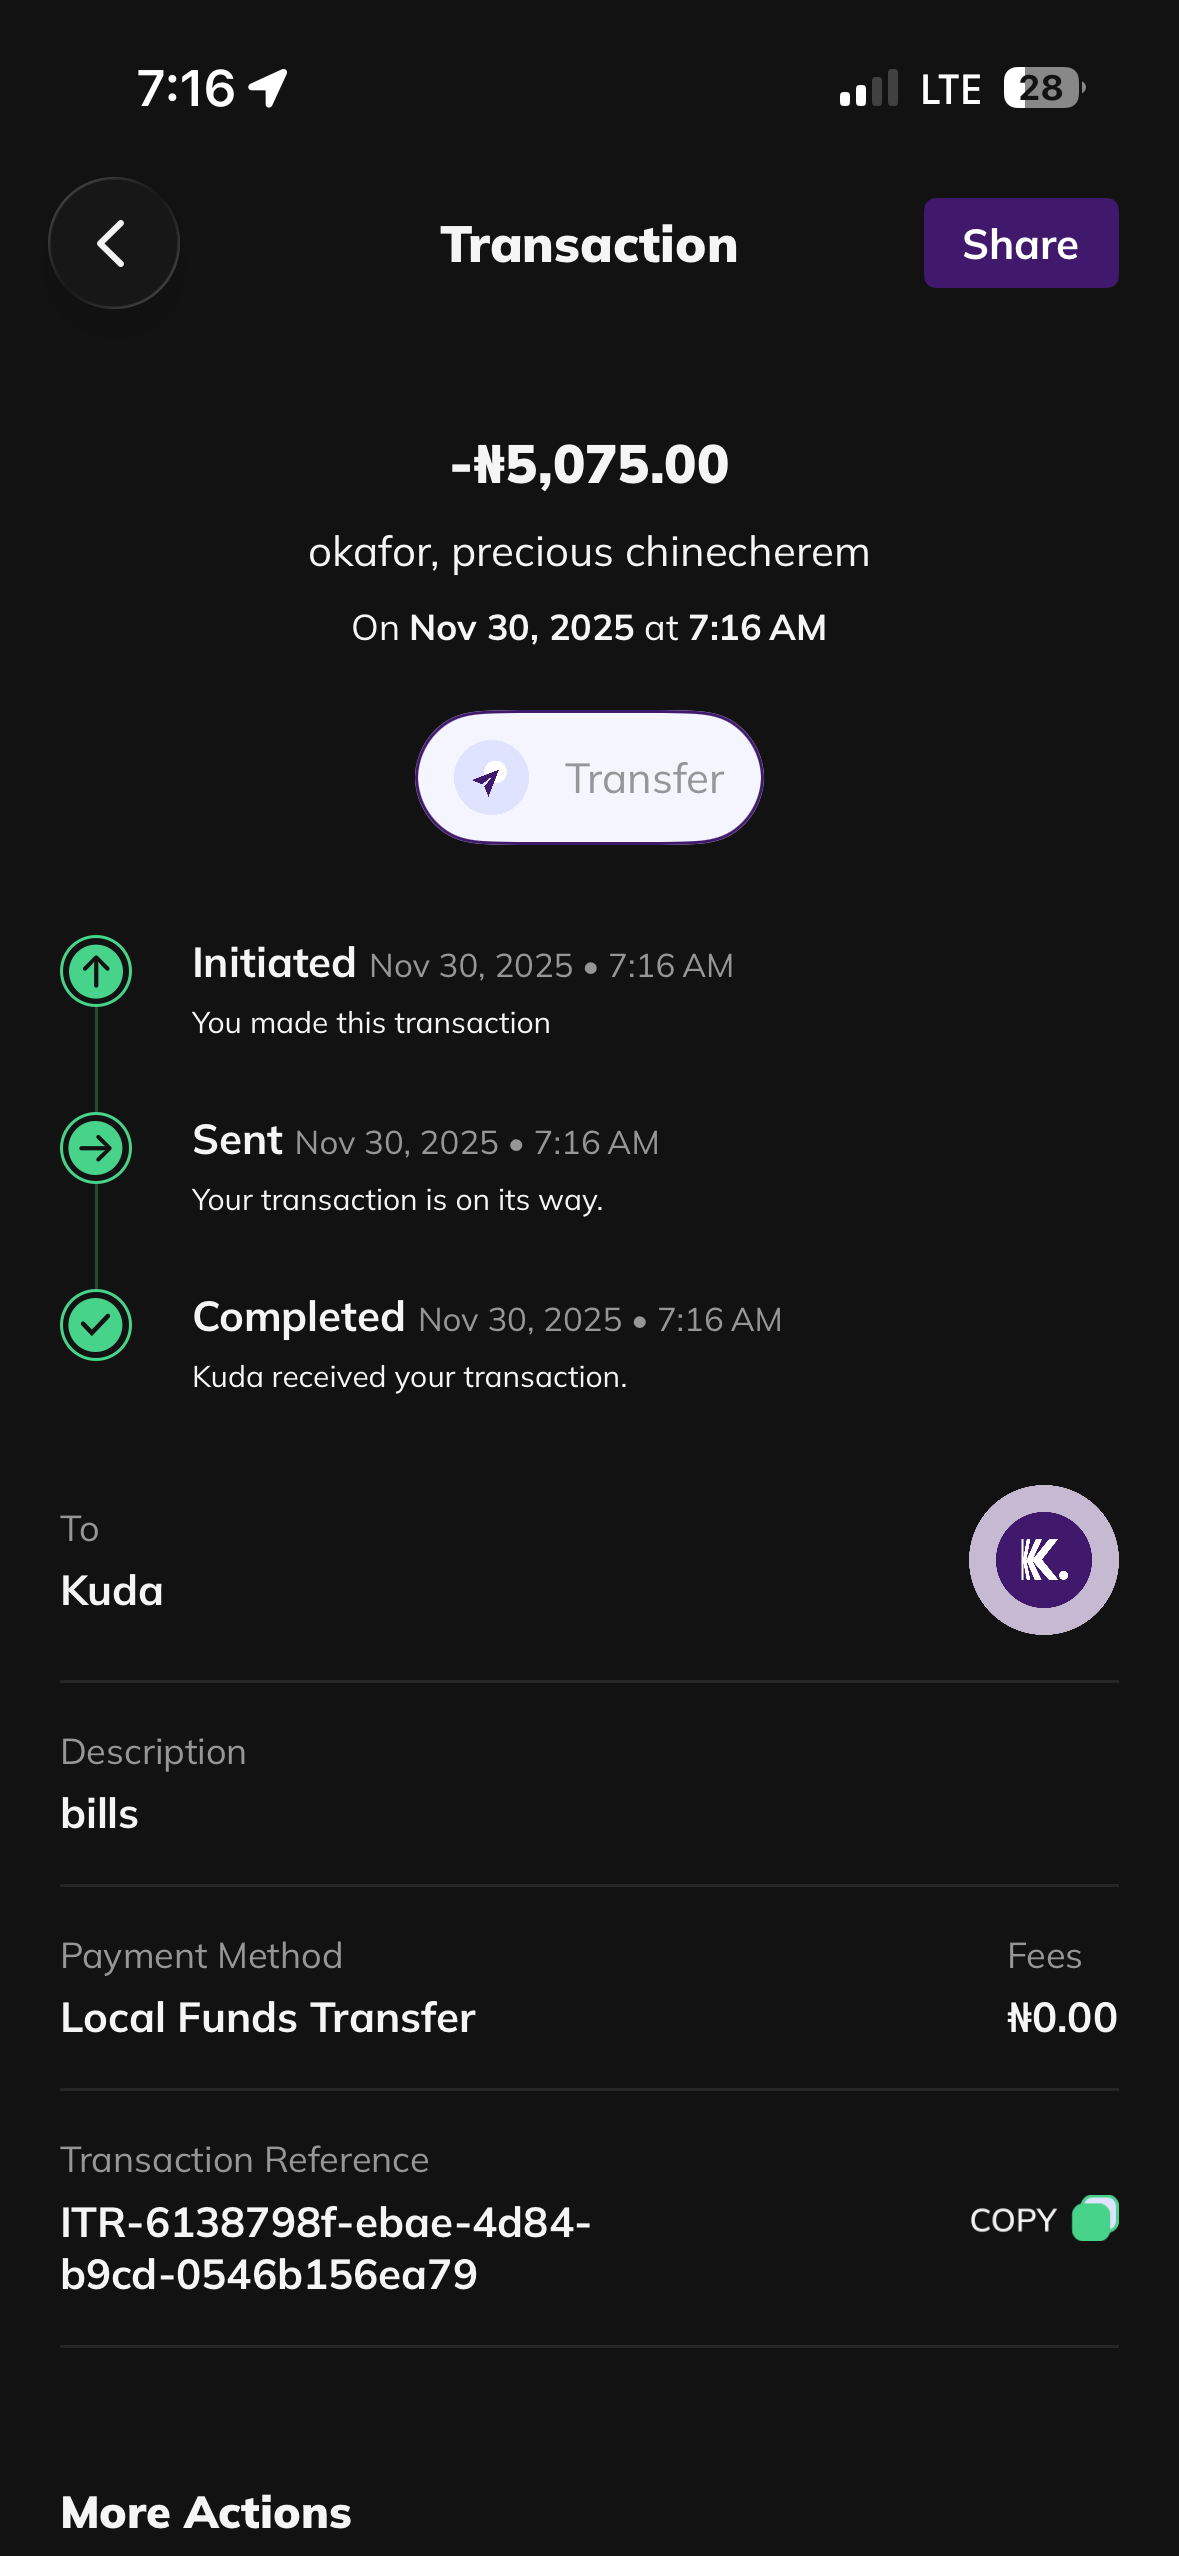Tap the More Actions heading
Screen dimensions: 1179x2556
click(206, 2512)
